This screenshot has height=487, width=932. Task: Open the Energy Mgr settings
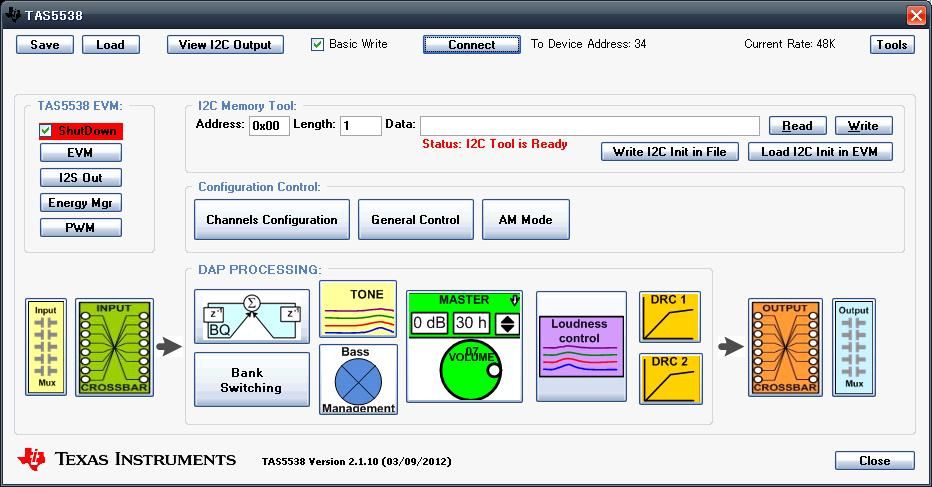[x=81, y=203]
